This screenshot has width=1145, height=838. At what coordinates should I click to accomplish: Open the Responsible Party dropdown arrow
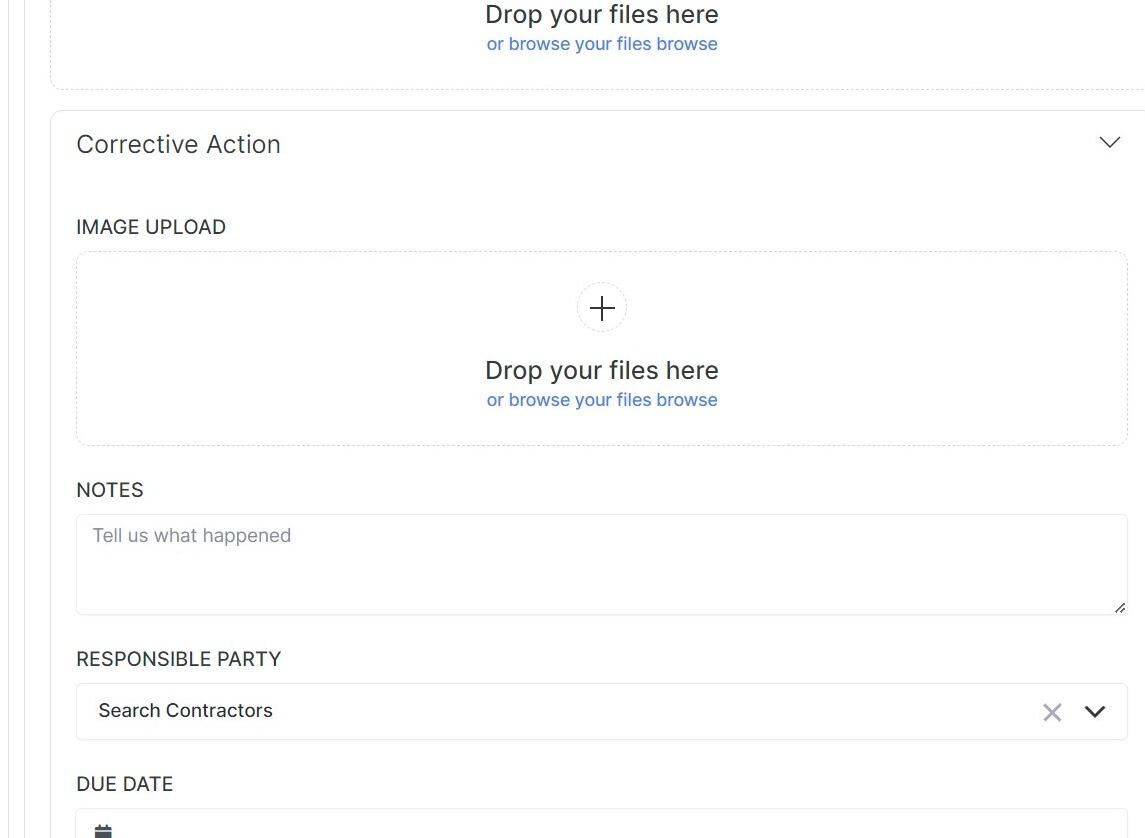[x=1095, y=712]
